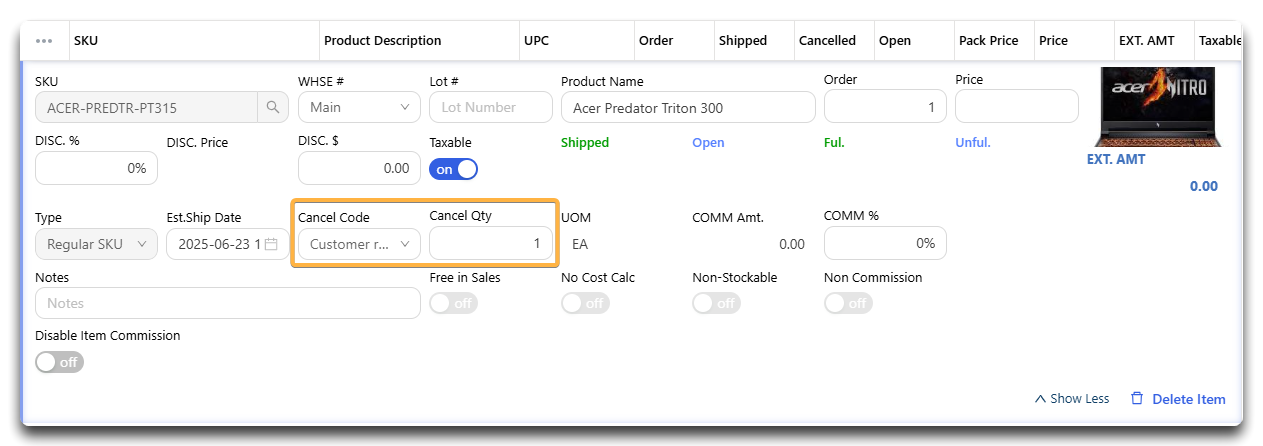Open the Est.Ship Date calendar icon
This screenshot has width=1263, height=446.
pos(271,244)
